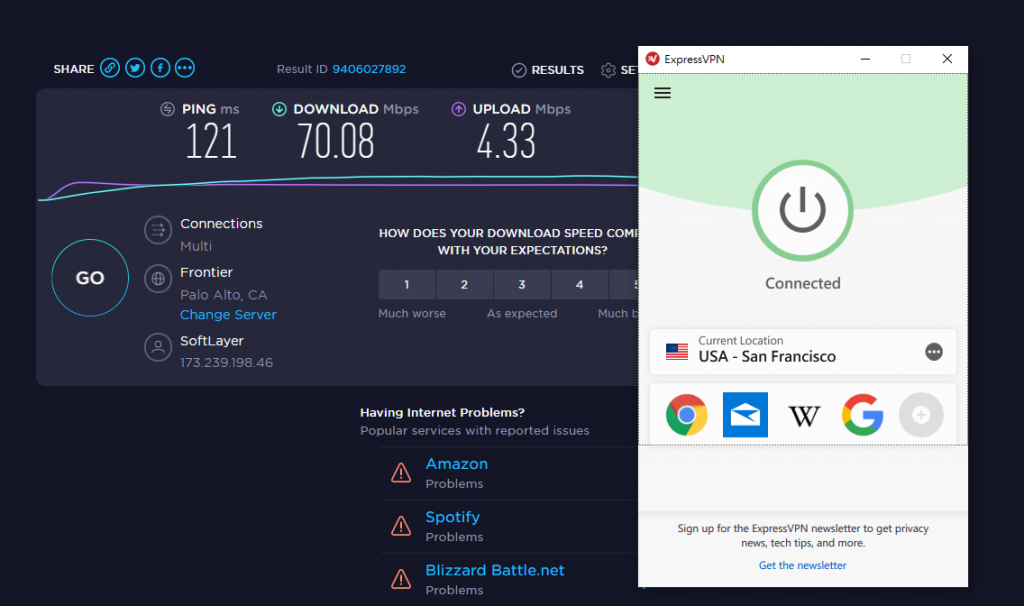Click the Palo Alto, CA text
The image size is (1024, 606).
224,295
